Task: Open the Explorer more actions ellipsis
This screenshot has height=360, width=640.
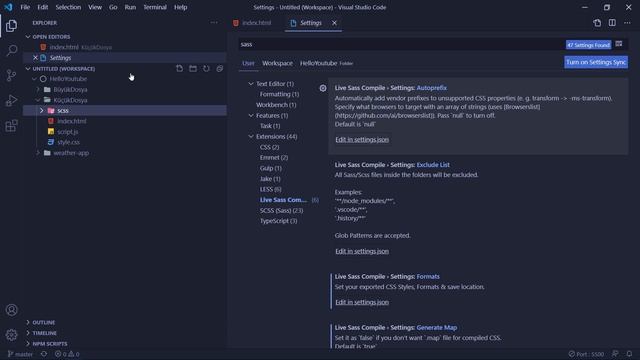Action: [214, 23]
